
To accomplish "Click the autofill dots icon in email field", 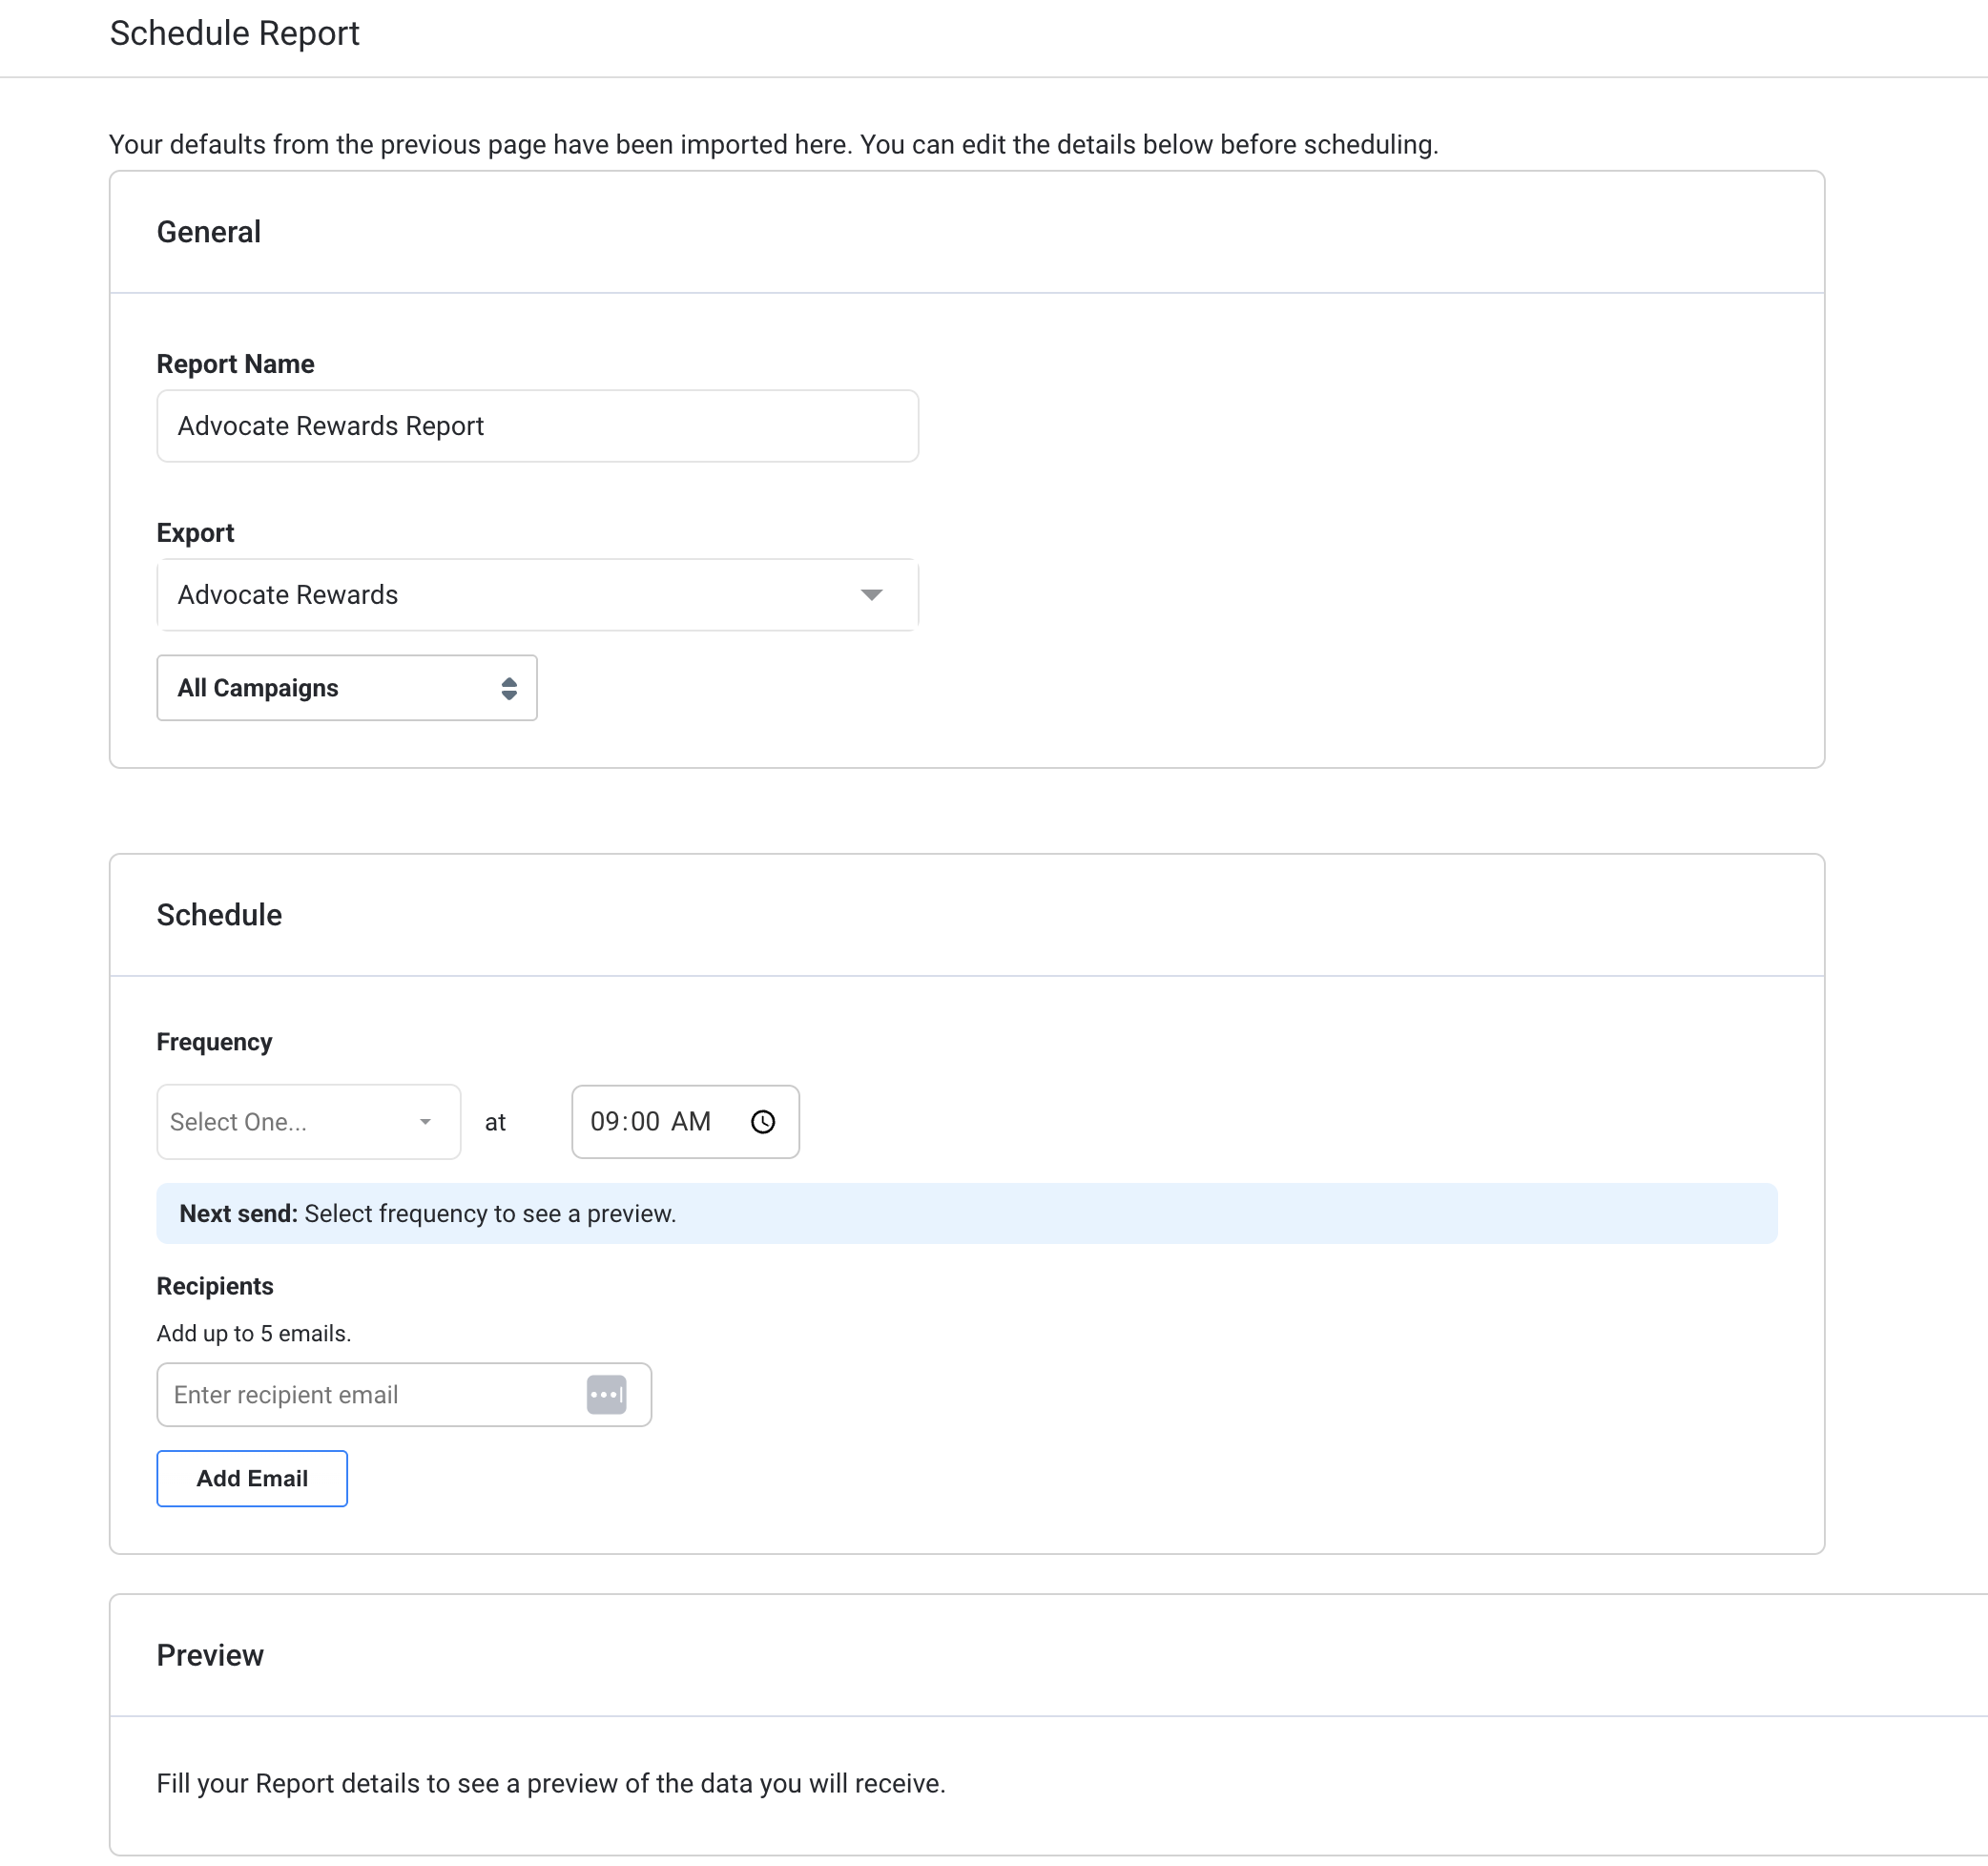I will point(606,1395).
